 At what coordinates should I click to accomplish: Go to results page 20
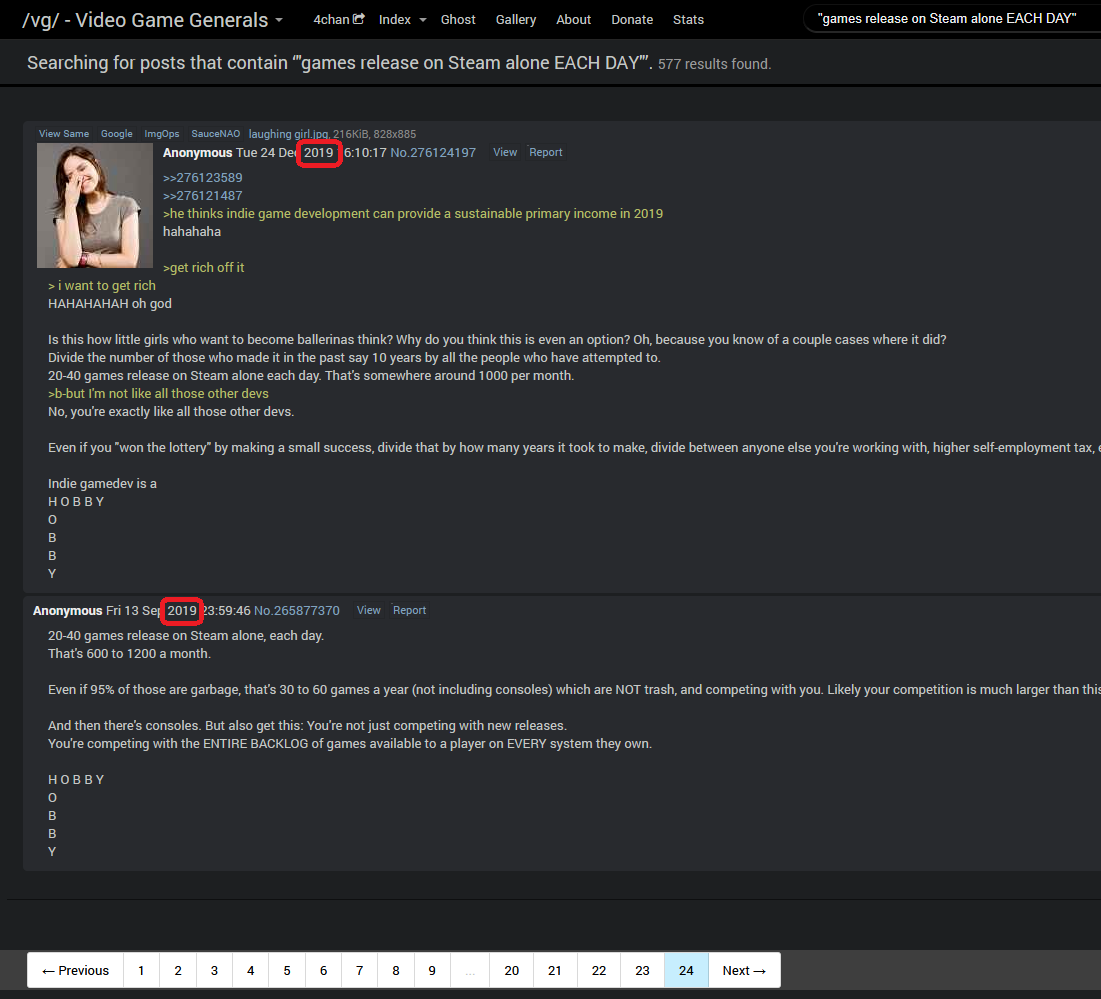(511, 970)
